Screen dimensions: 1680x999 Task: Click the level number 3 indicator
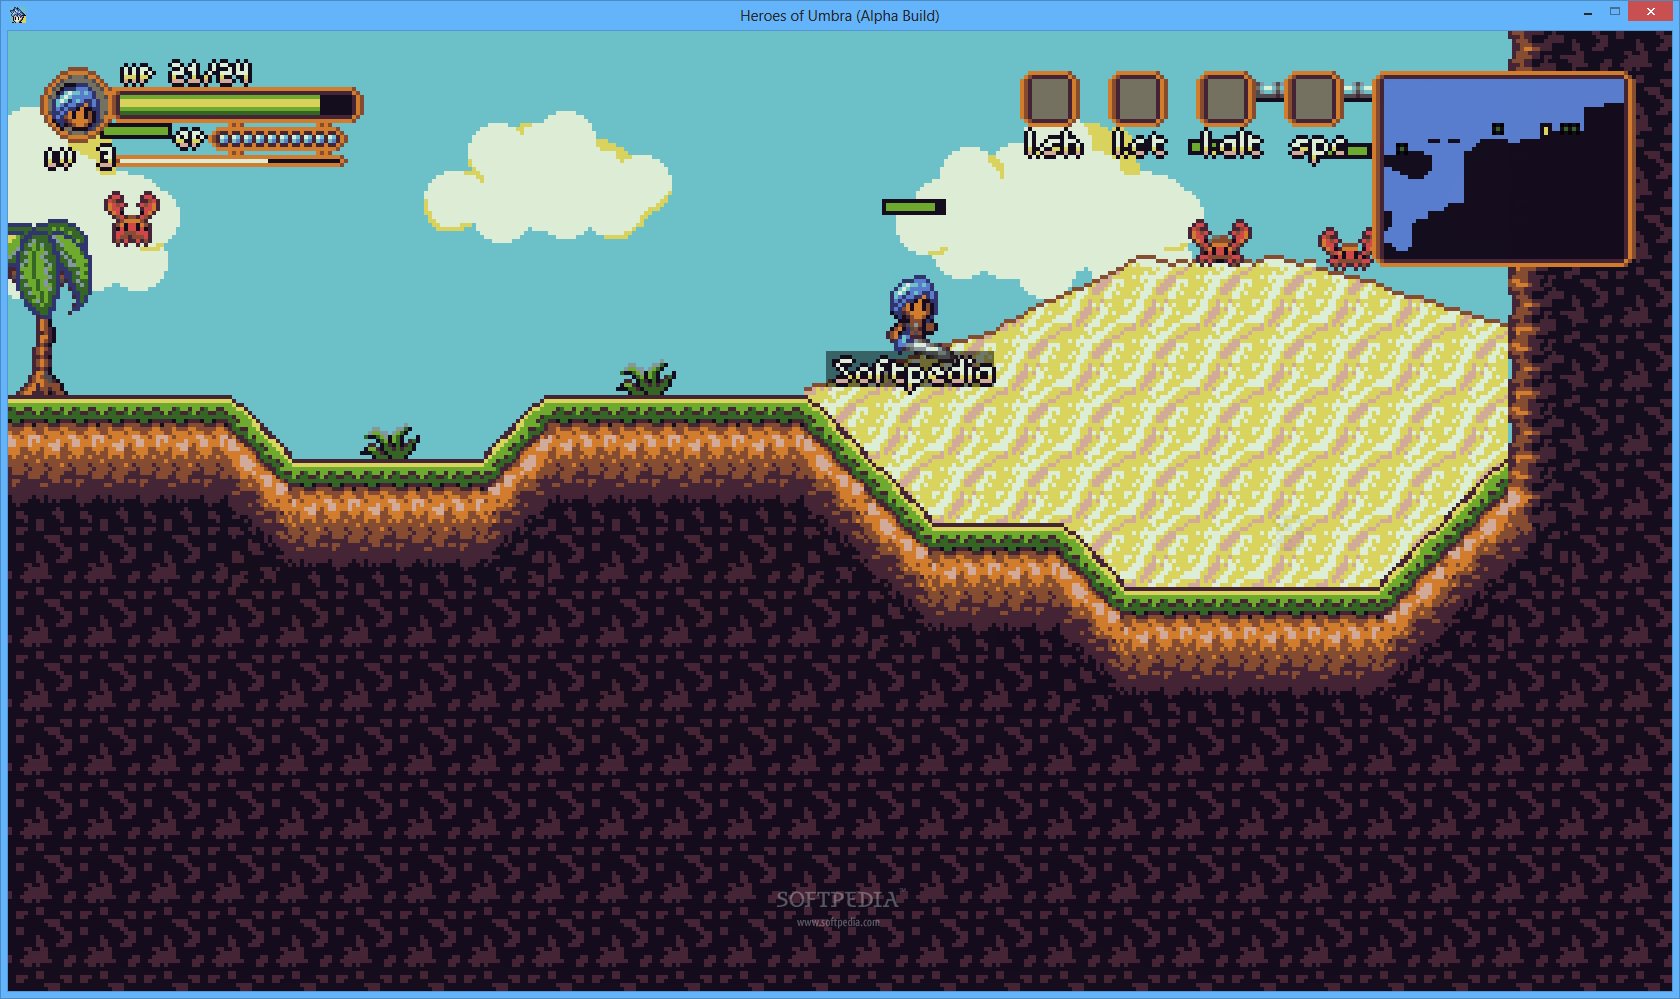click(x=105, y=158)
